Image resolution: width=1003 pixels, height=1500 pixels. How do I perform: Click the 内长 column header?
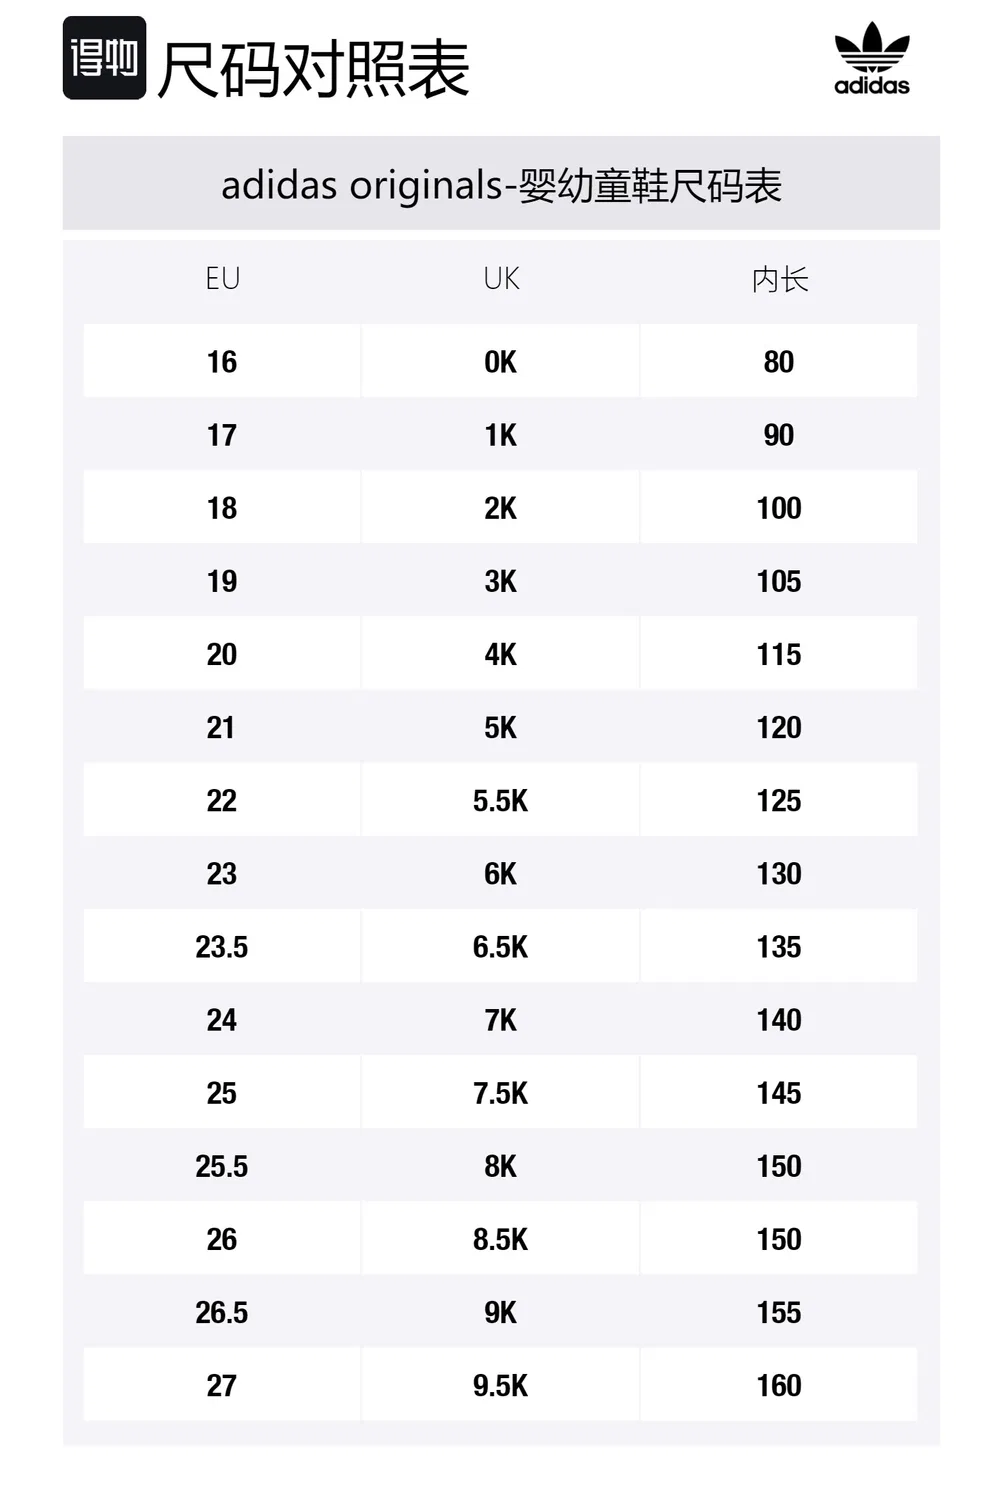tap(779, 279)
